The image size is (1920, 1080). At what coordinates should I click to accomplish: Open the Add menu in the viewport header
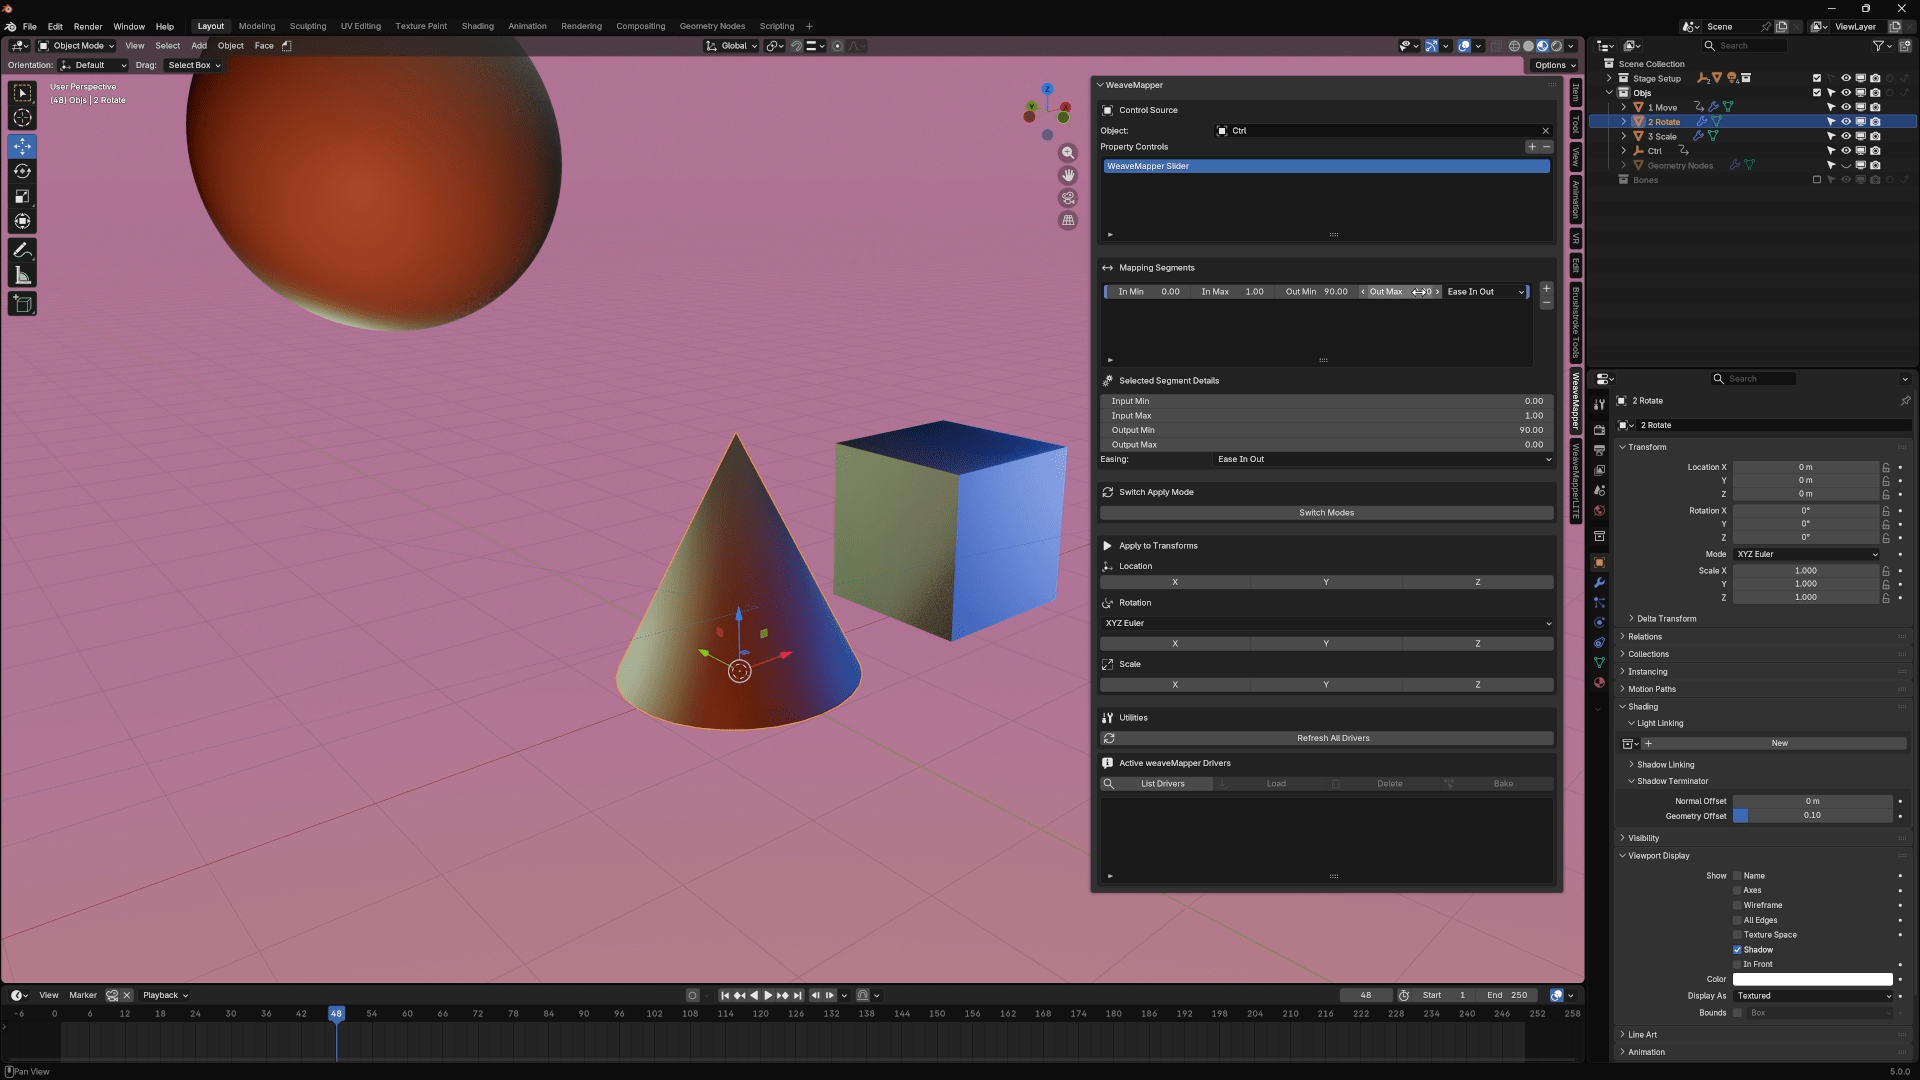[x=199, y=46]
